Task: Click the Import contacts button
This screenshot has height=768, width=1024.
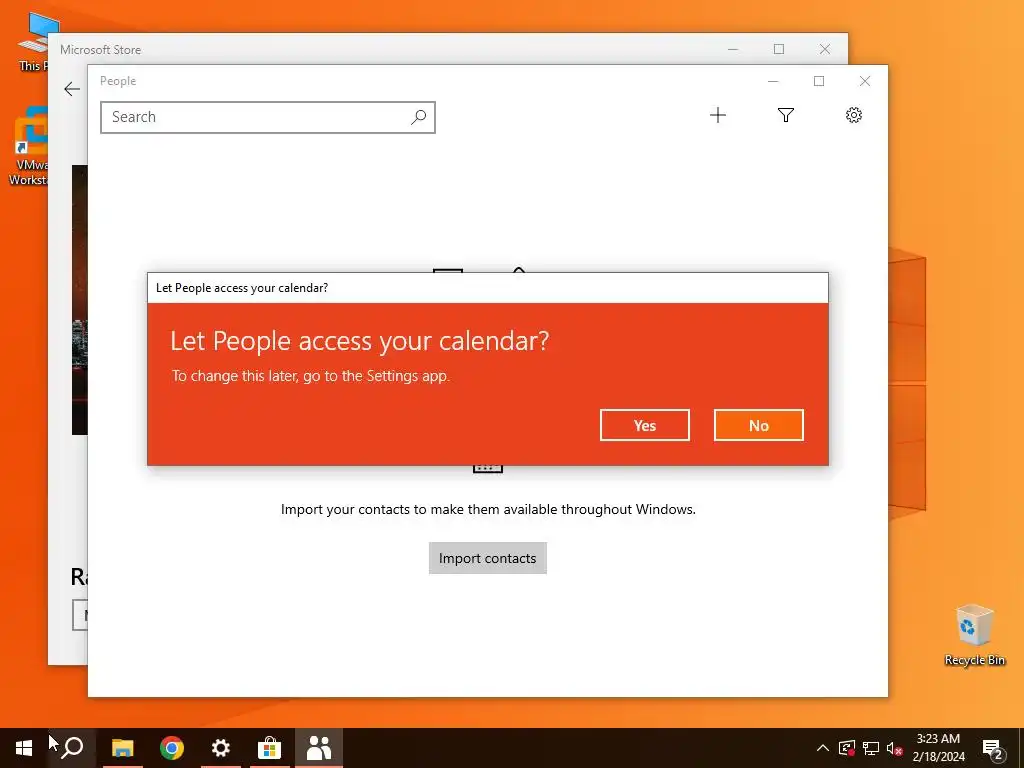Action: click(488, 558)
